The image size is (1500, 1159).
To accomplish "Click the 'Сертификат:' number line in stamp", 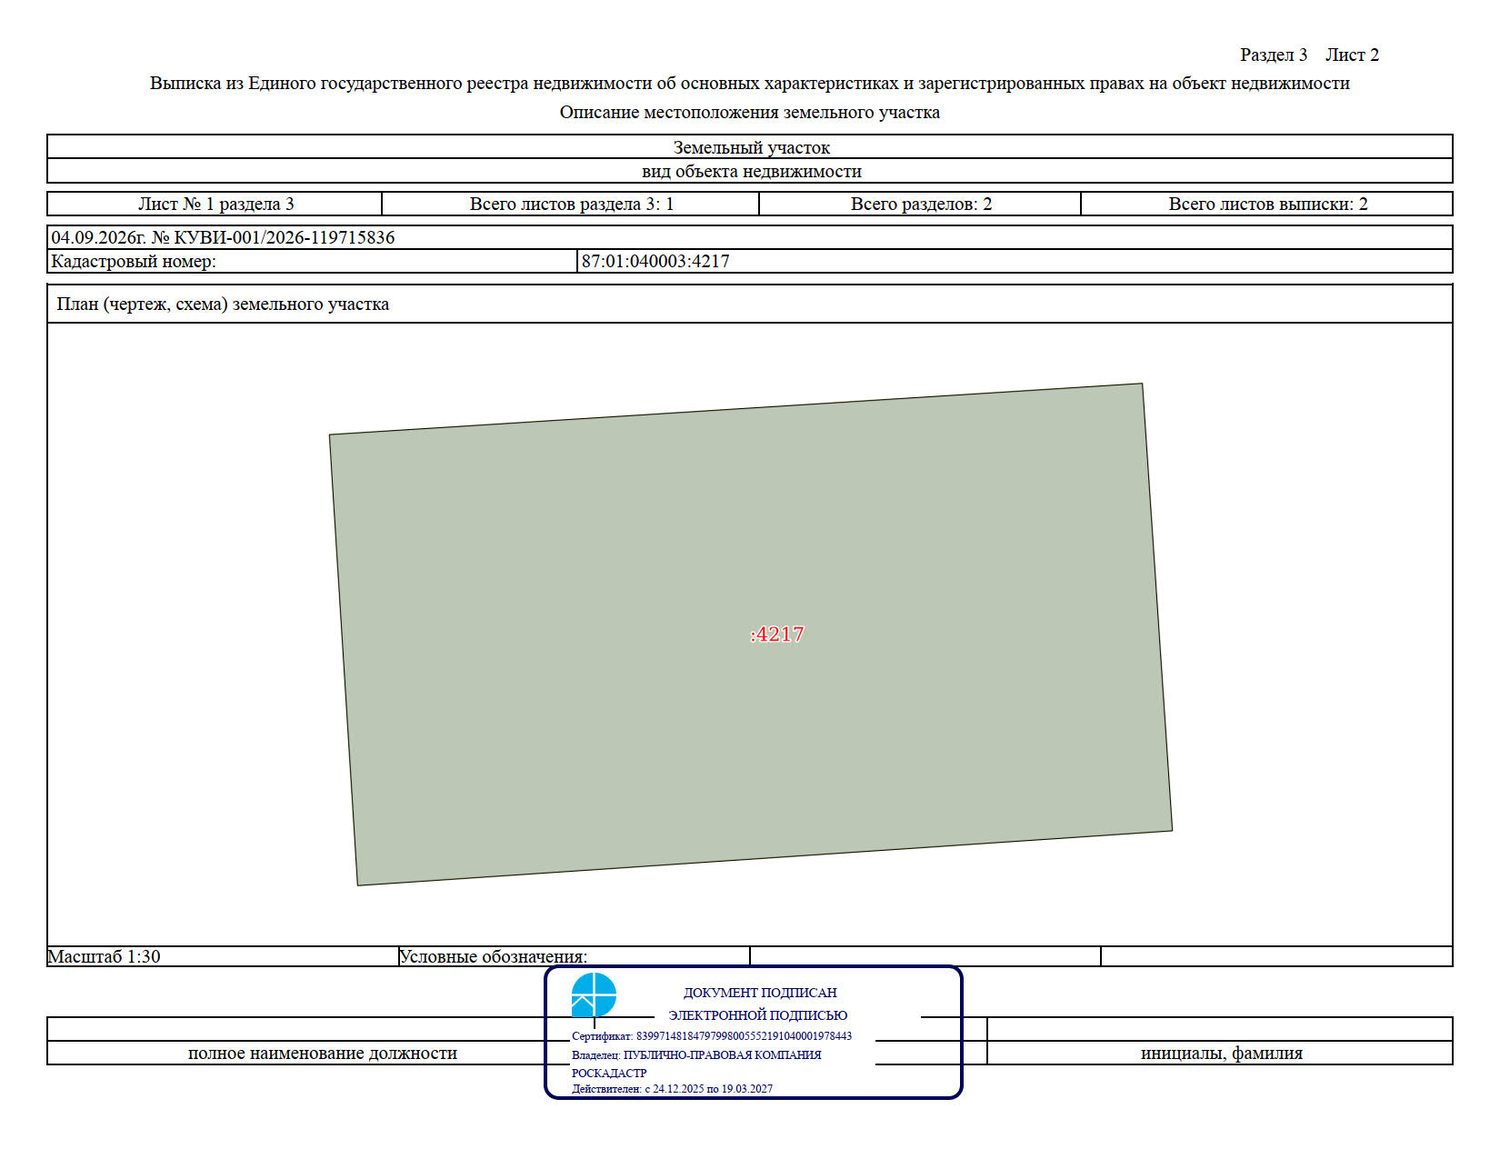I will coord(712,1036).
